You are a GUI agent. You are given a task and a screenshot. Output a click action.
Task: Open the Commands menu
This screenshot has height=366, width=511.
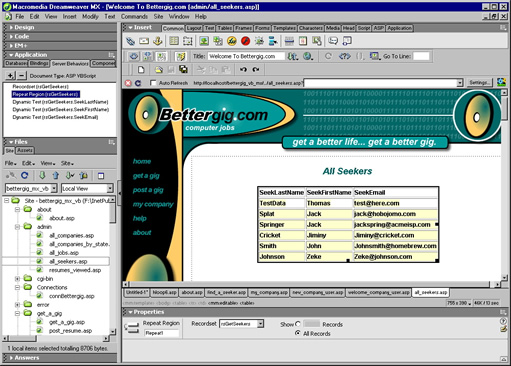pos(134,16)
